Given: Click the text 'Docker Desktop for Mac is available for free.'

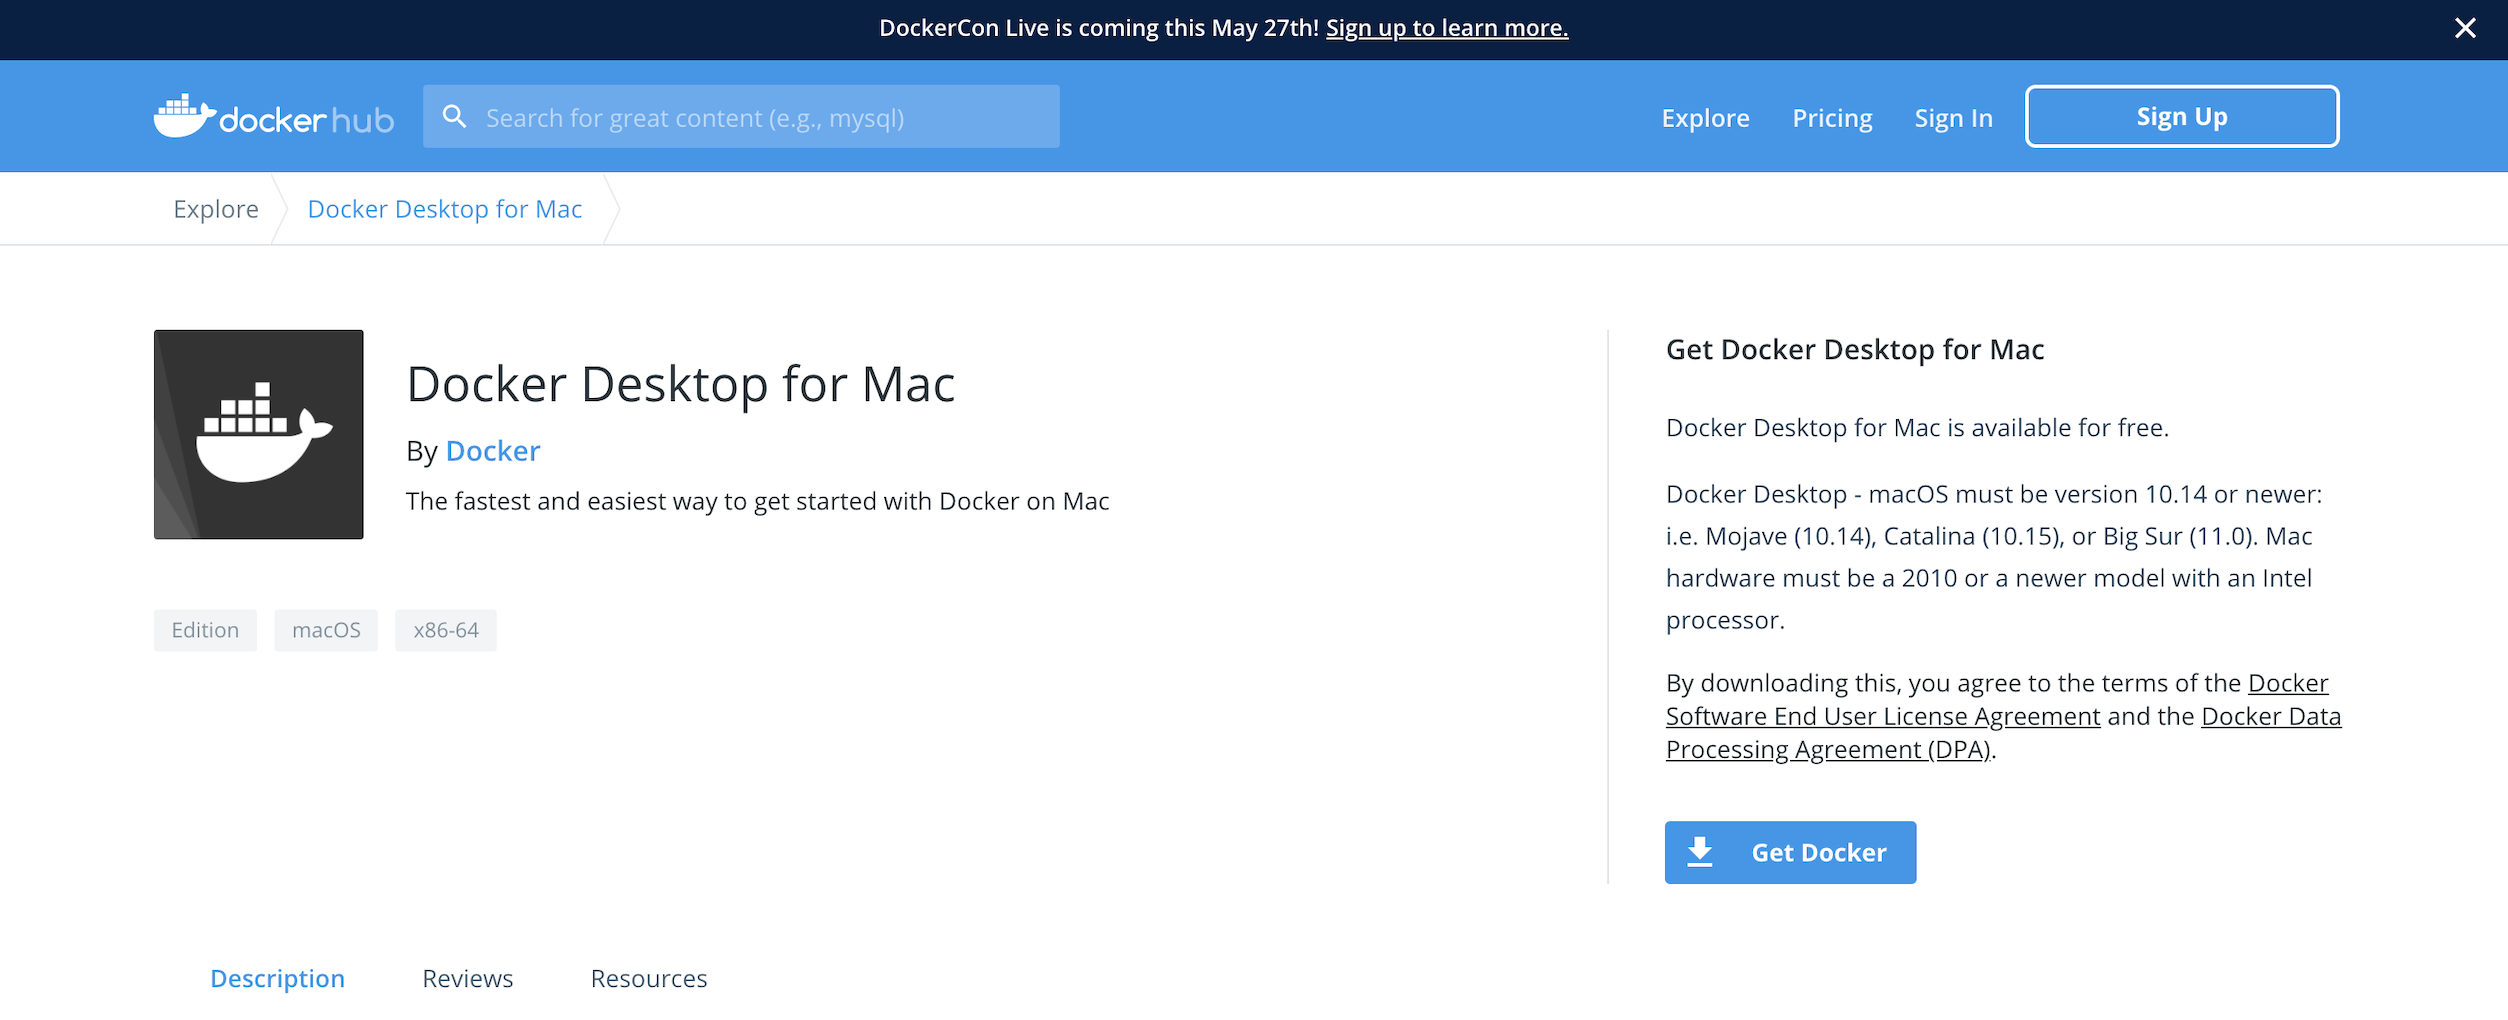Looking at the screenshot, I should tap(1917, 427).
